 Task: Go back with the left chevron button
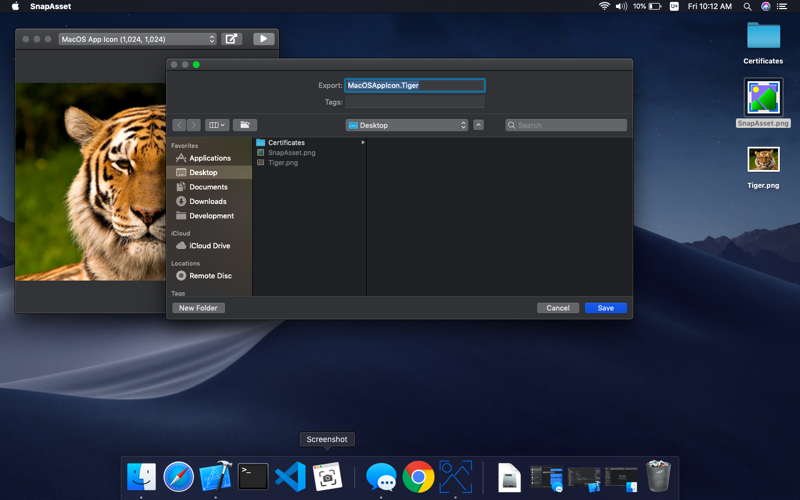coord(179,125)
